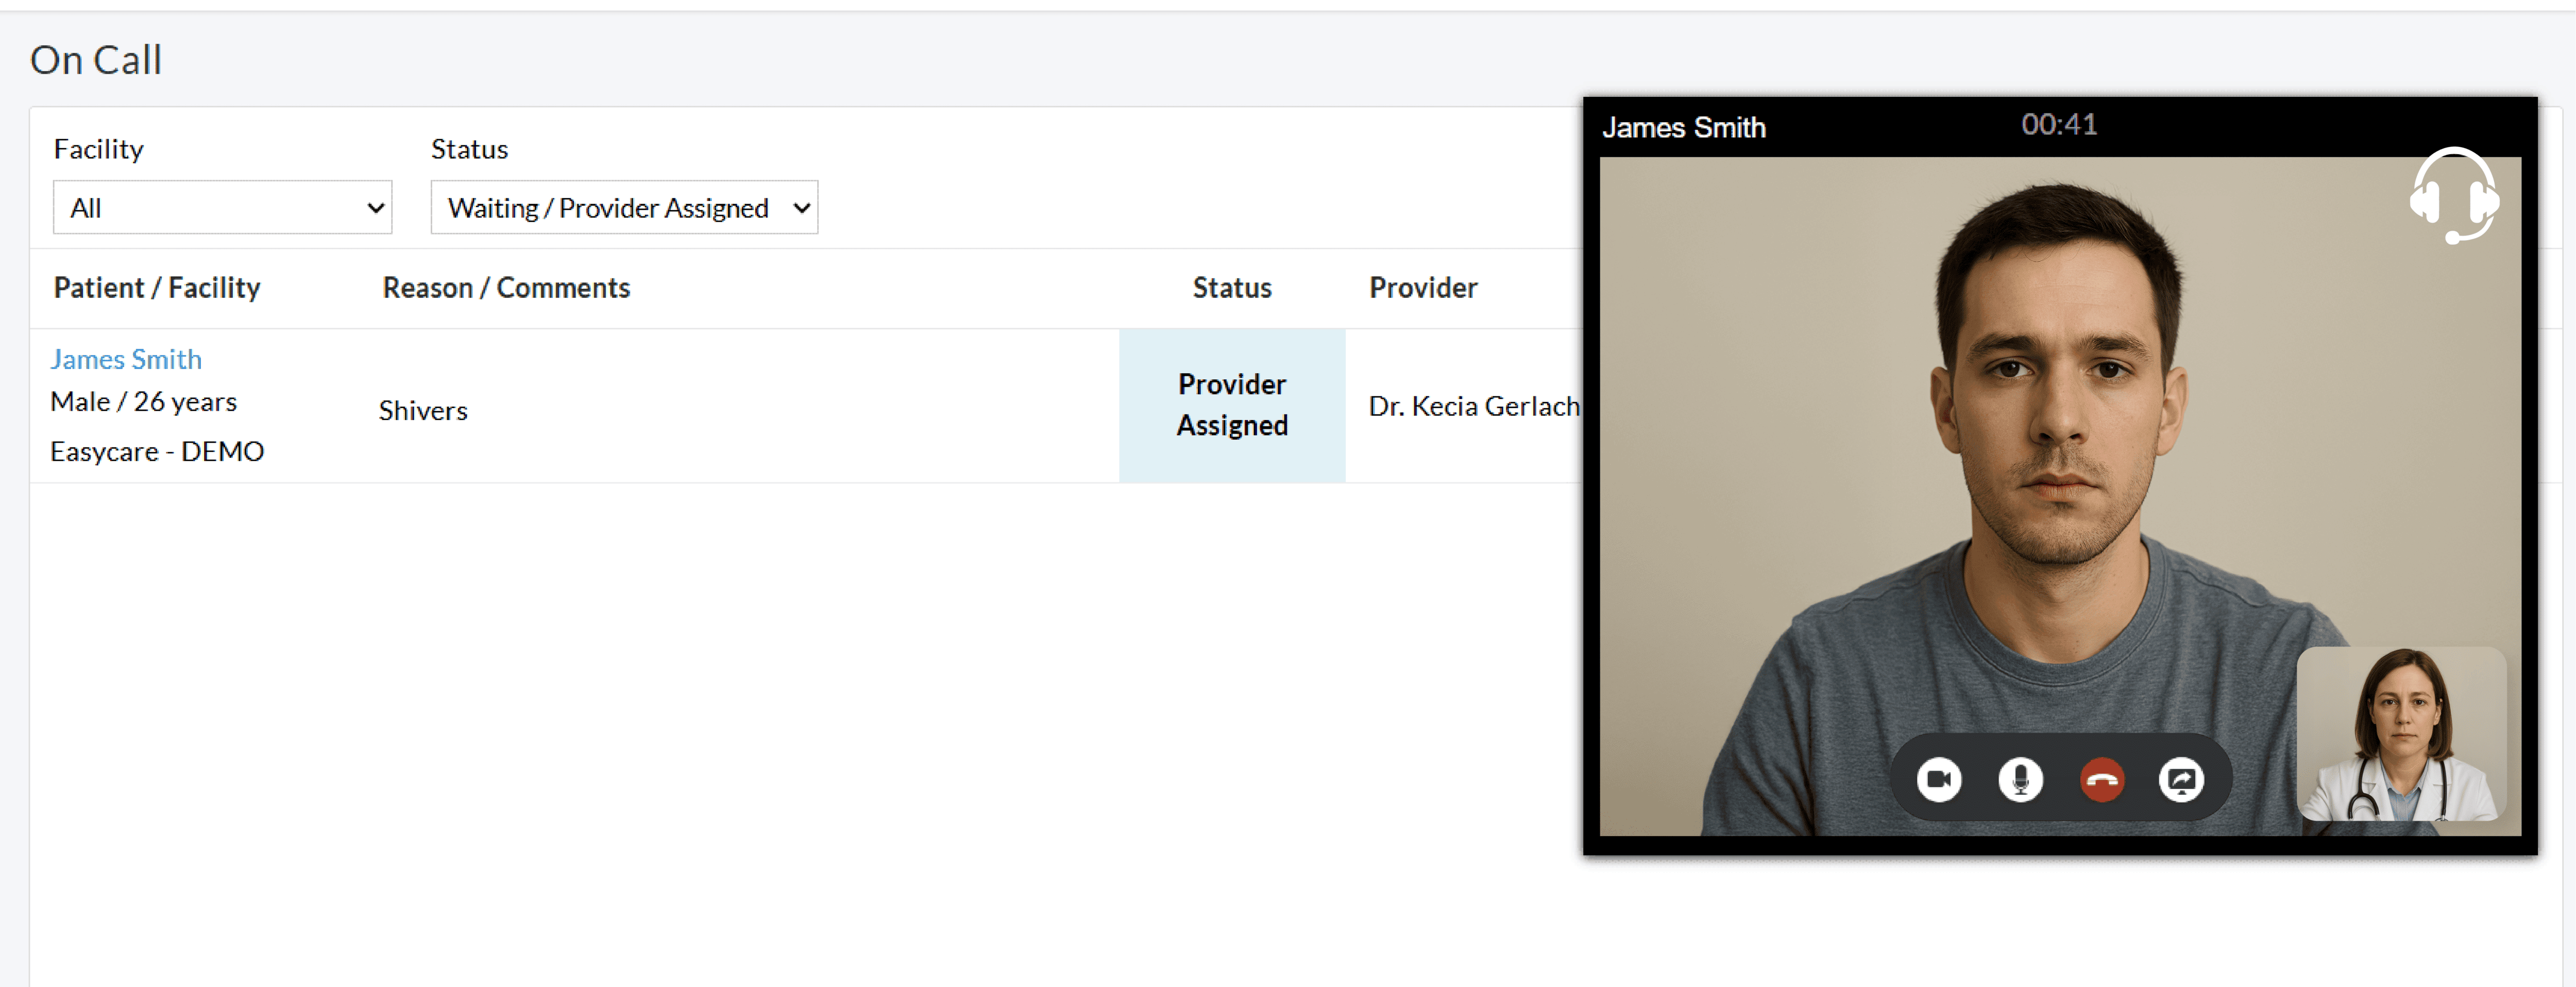Open the Facility dropdown

[x=222, y=208]
